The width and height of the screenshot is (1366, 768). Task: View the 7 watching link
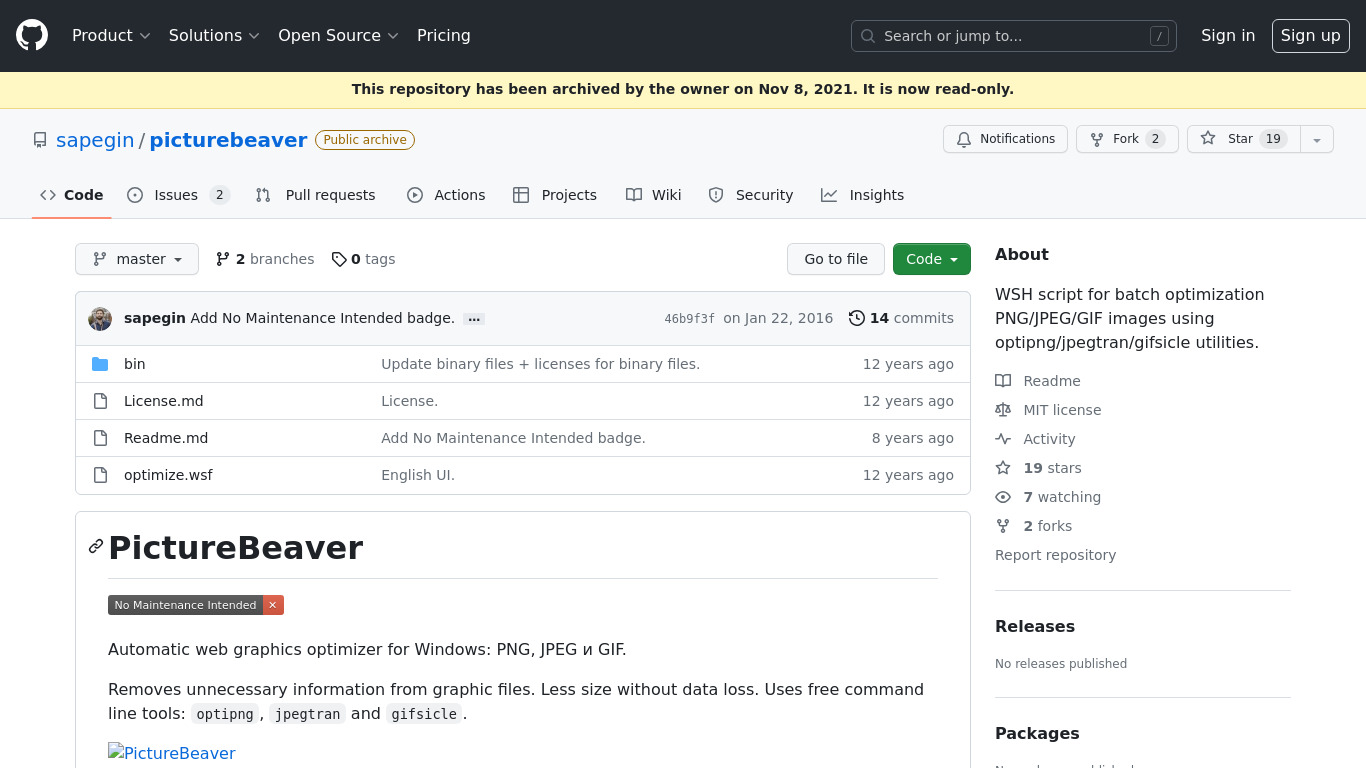click(1048, 497)
